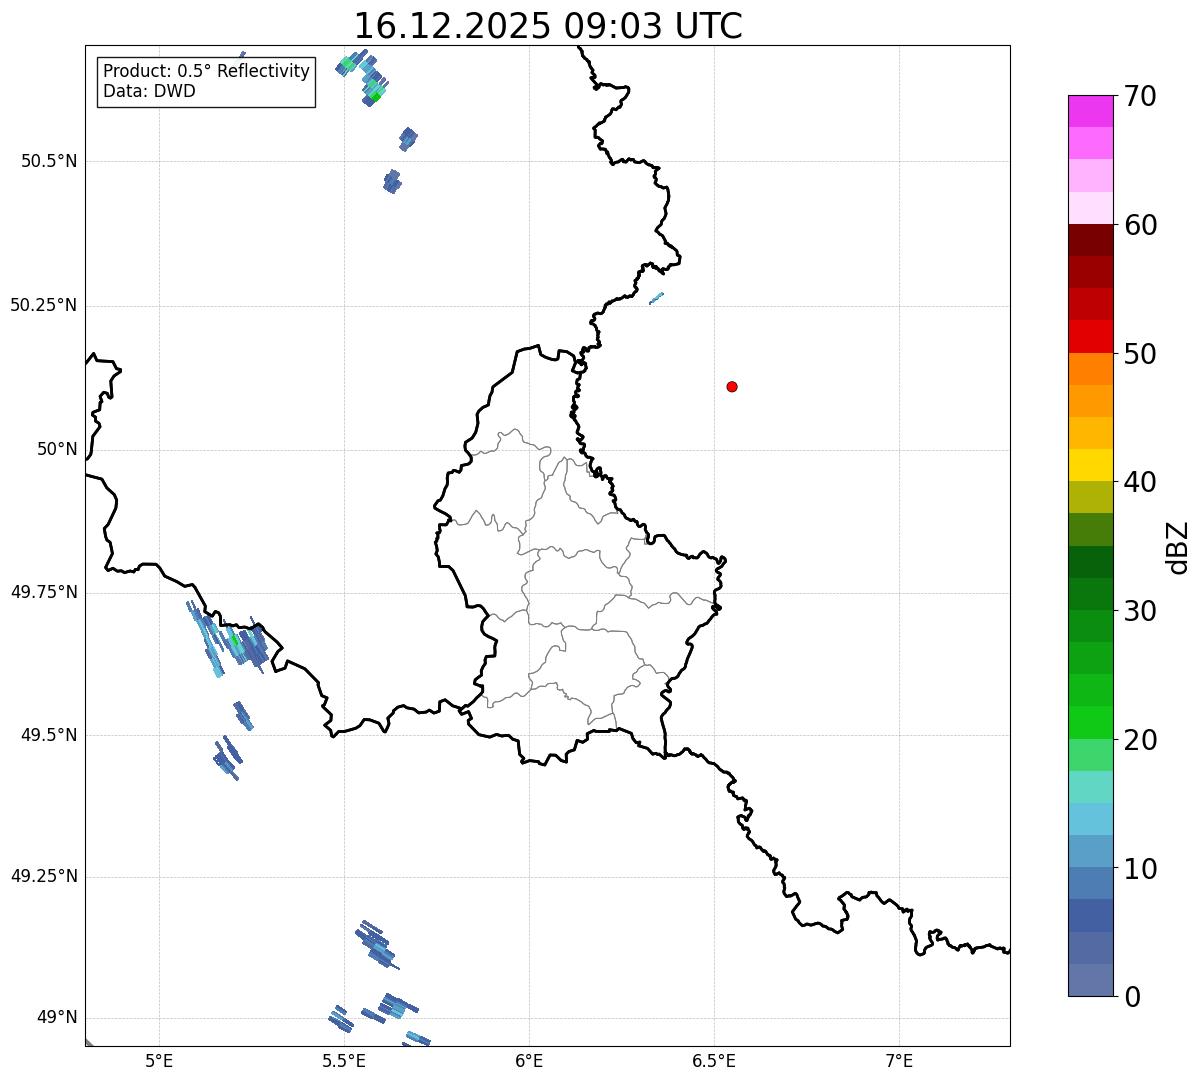The width and height of the screenshot is (1202, 1081).
Task: Click the '6°E' longitude label
Action: pos(529,1060)
